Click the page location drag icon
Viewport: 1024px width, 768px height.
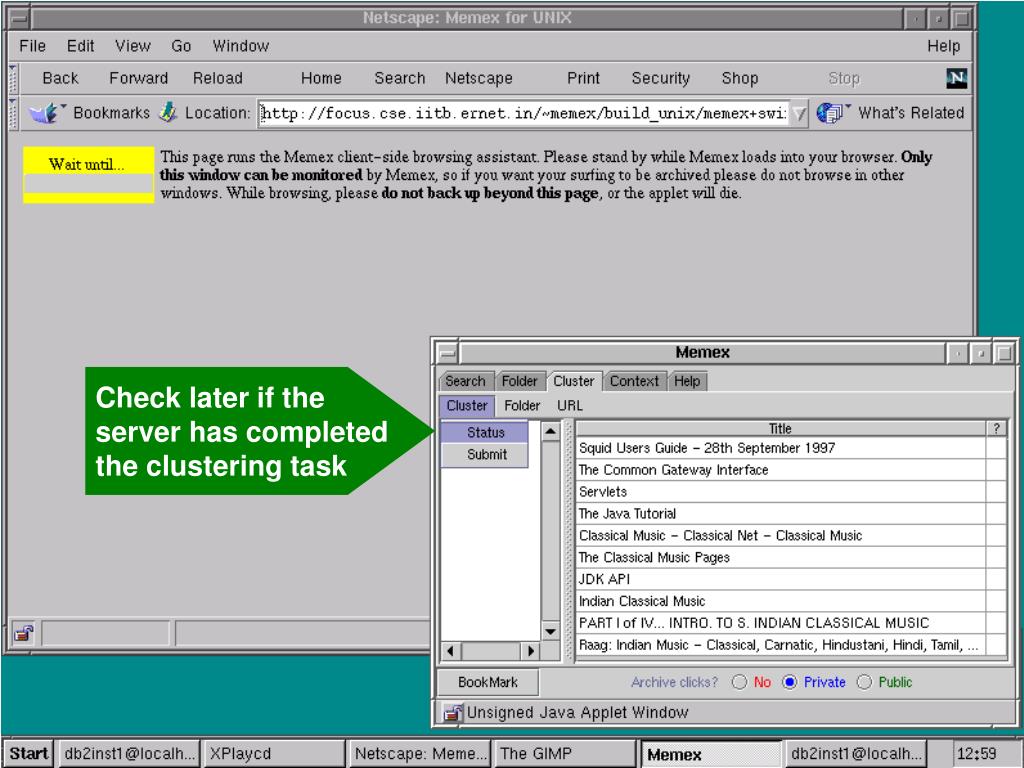point(167,113)
